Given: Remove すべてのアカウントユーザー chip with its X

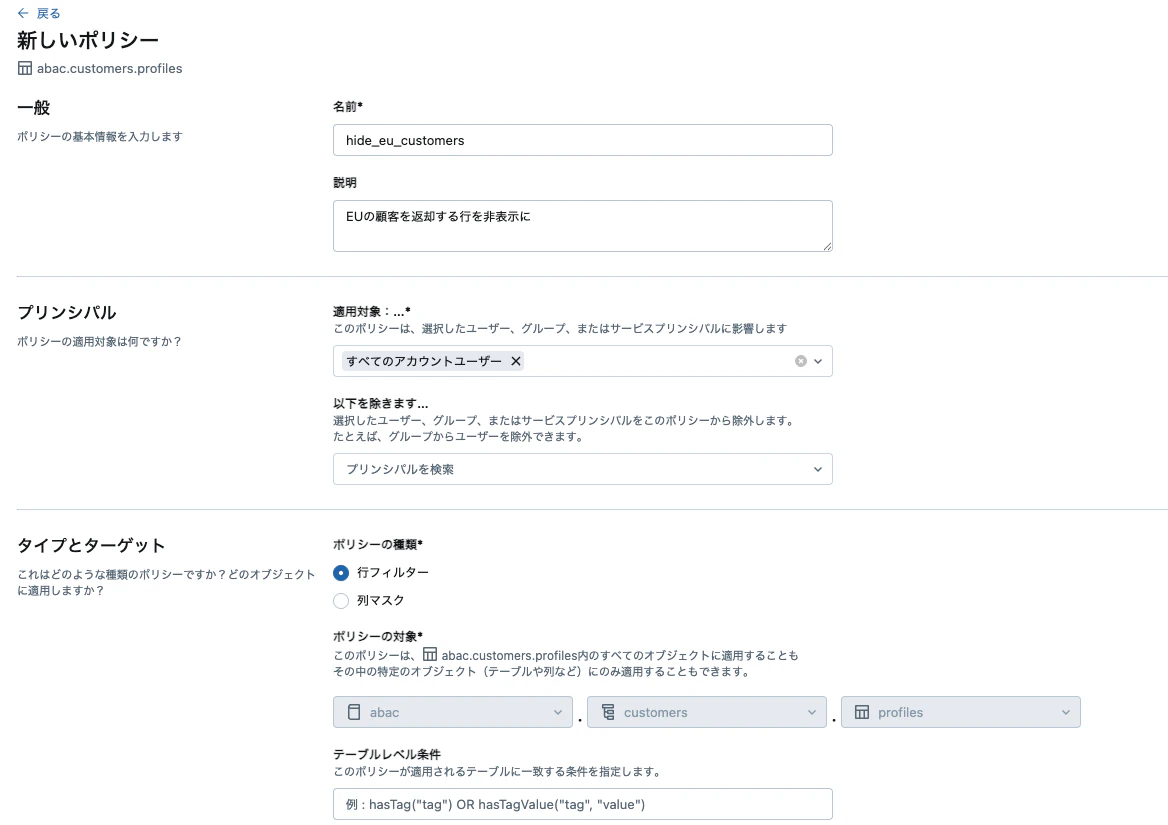Looking at the screenshot, I should pos(515,361).
